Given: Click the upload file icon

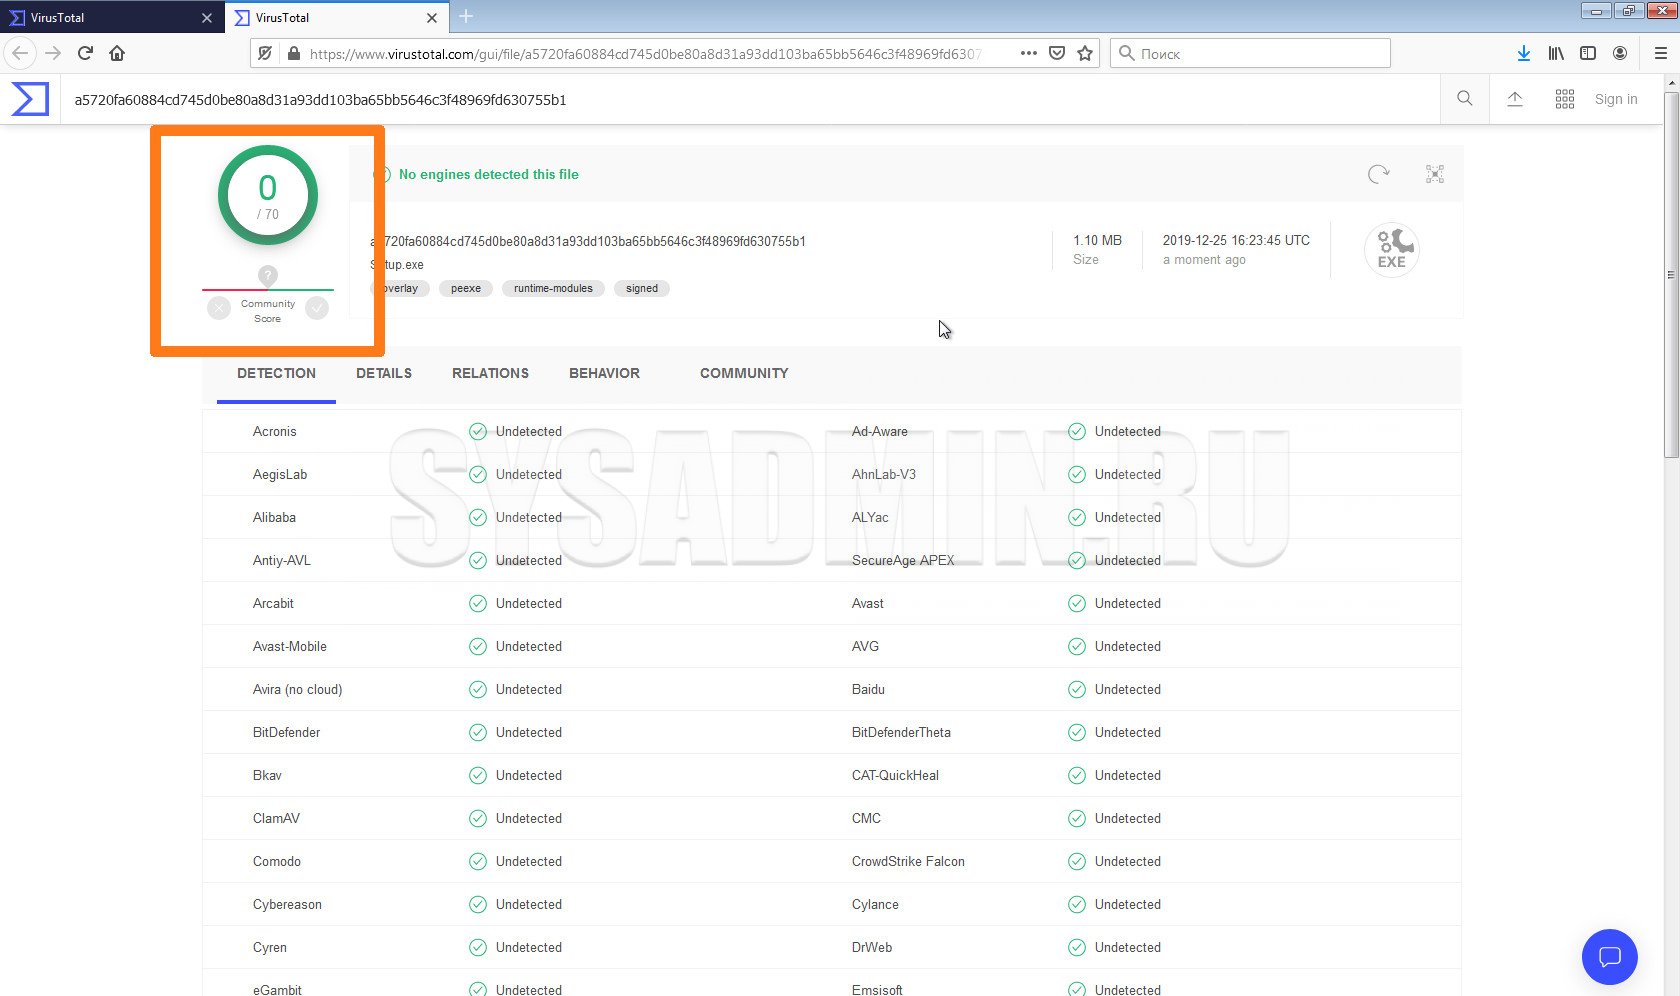Looking at the screenshot, I should click(x=1515, y=99).
